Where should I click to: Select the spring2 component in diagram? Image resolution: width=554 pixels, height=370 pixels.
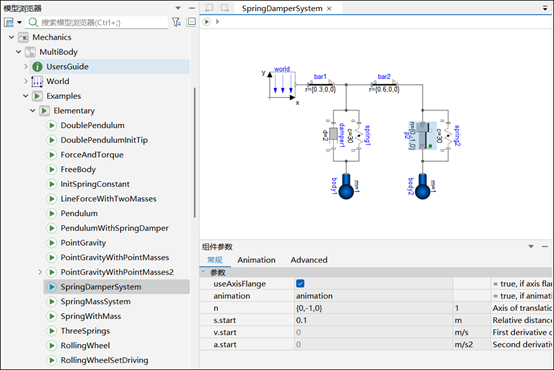click(448, 136)
